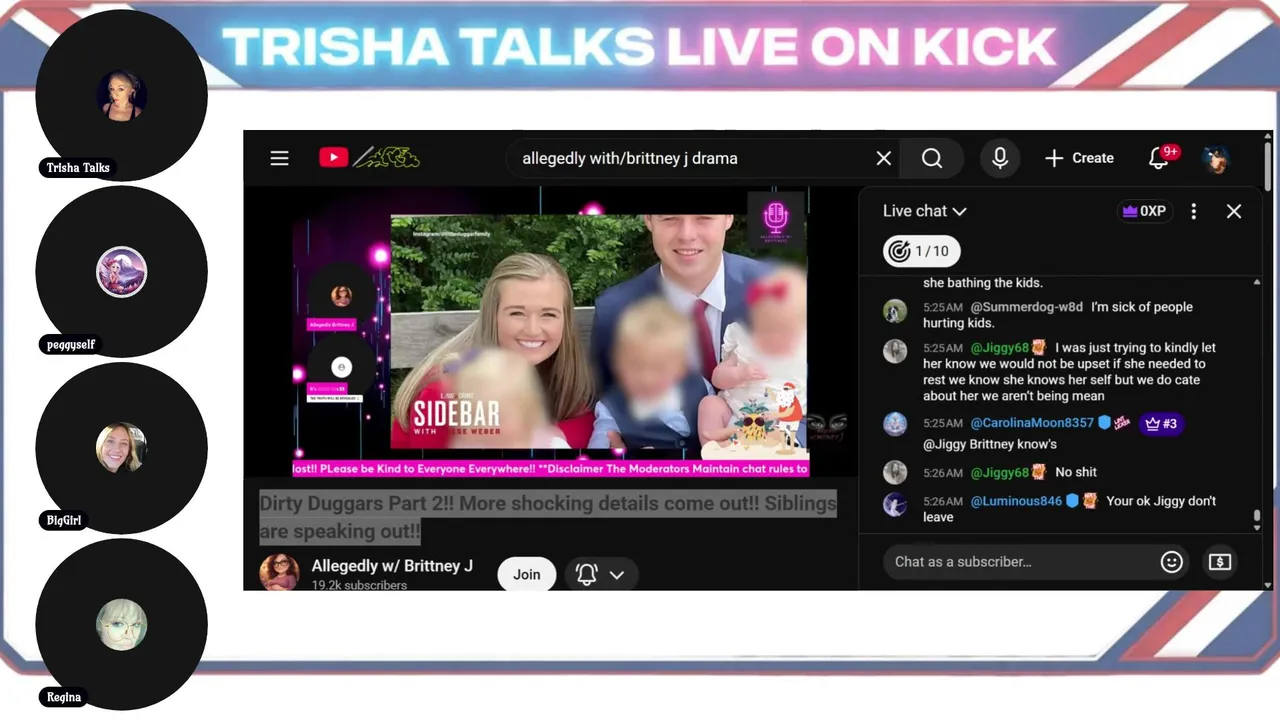The image size is (1280, 720).
Task: Click the CarolinaMoon8357 chat avatar
Action: 895,424
